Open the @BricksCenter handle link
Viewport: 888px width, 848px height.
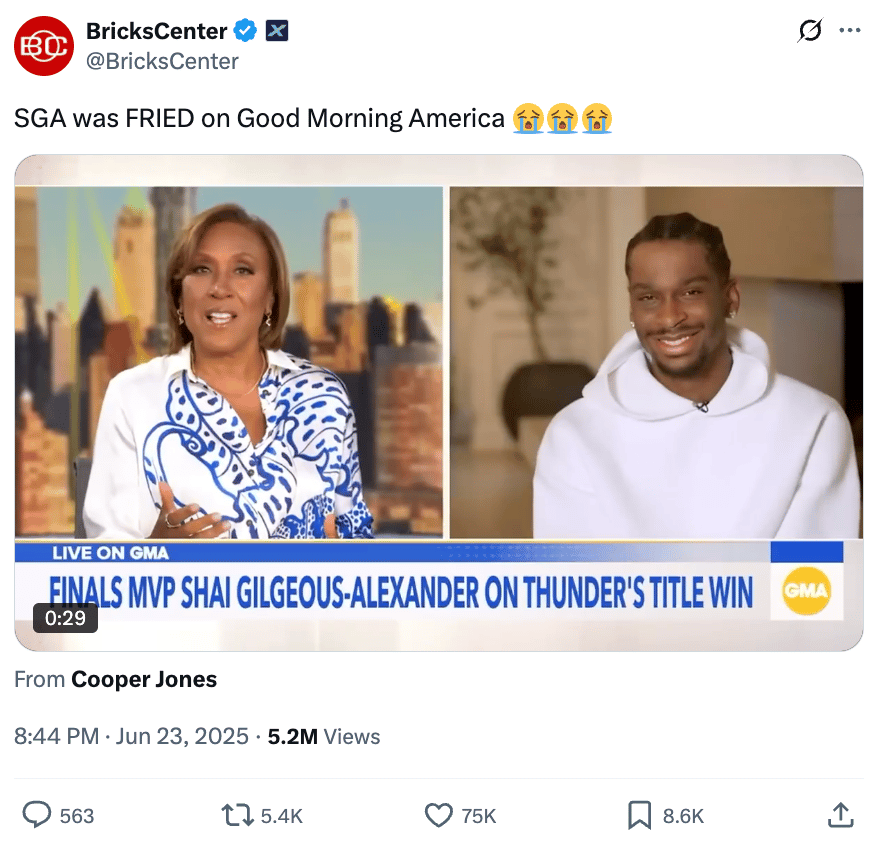tap(162, 61)
